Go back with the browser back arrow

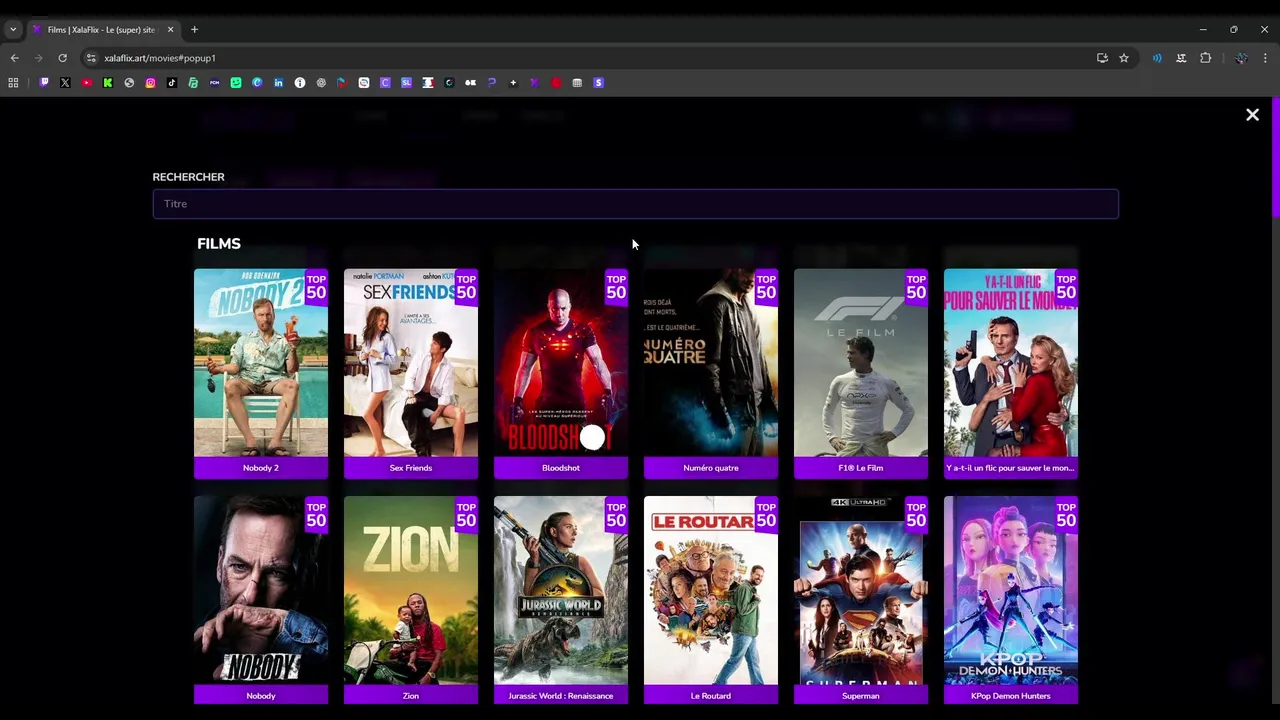[x=14, y=58]
